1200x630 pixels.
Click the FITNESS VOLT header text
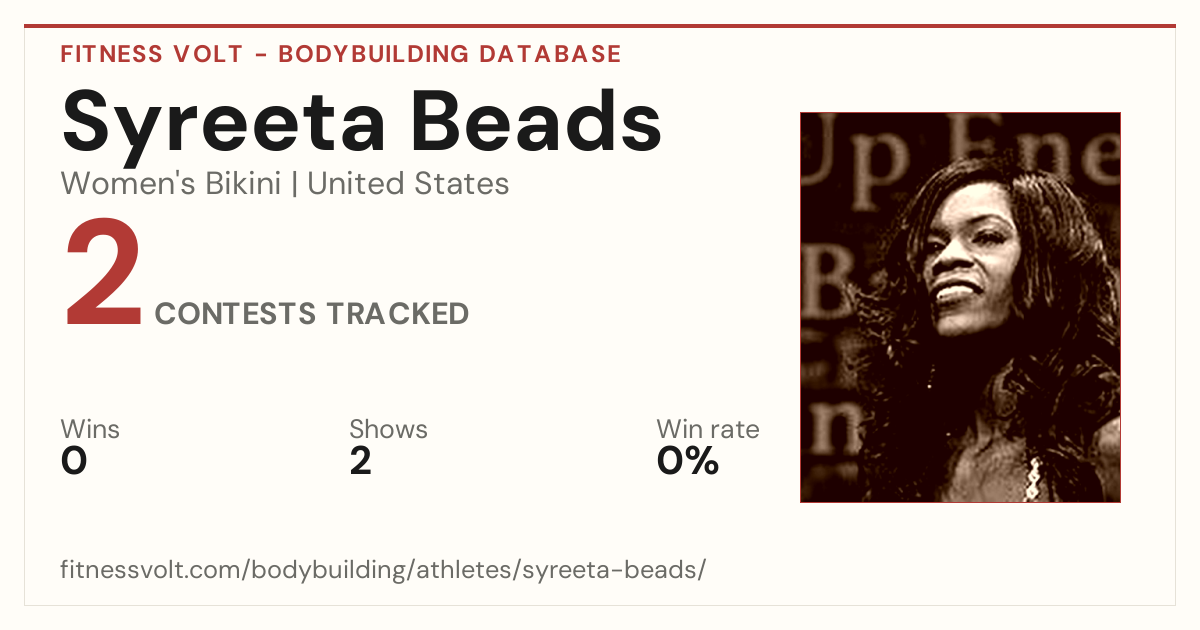click(152, 54)
